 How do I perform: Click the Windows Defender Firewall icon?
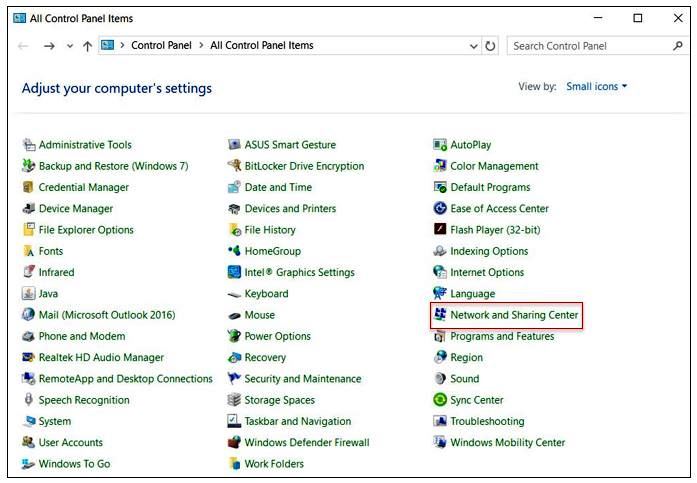(234, 442)
